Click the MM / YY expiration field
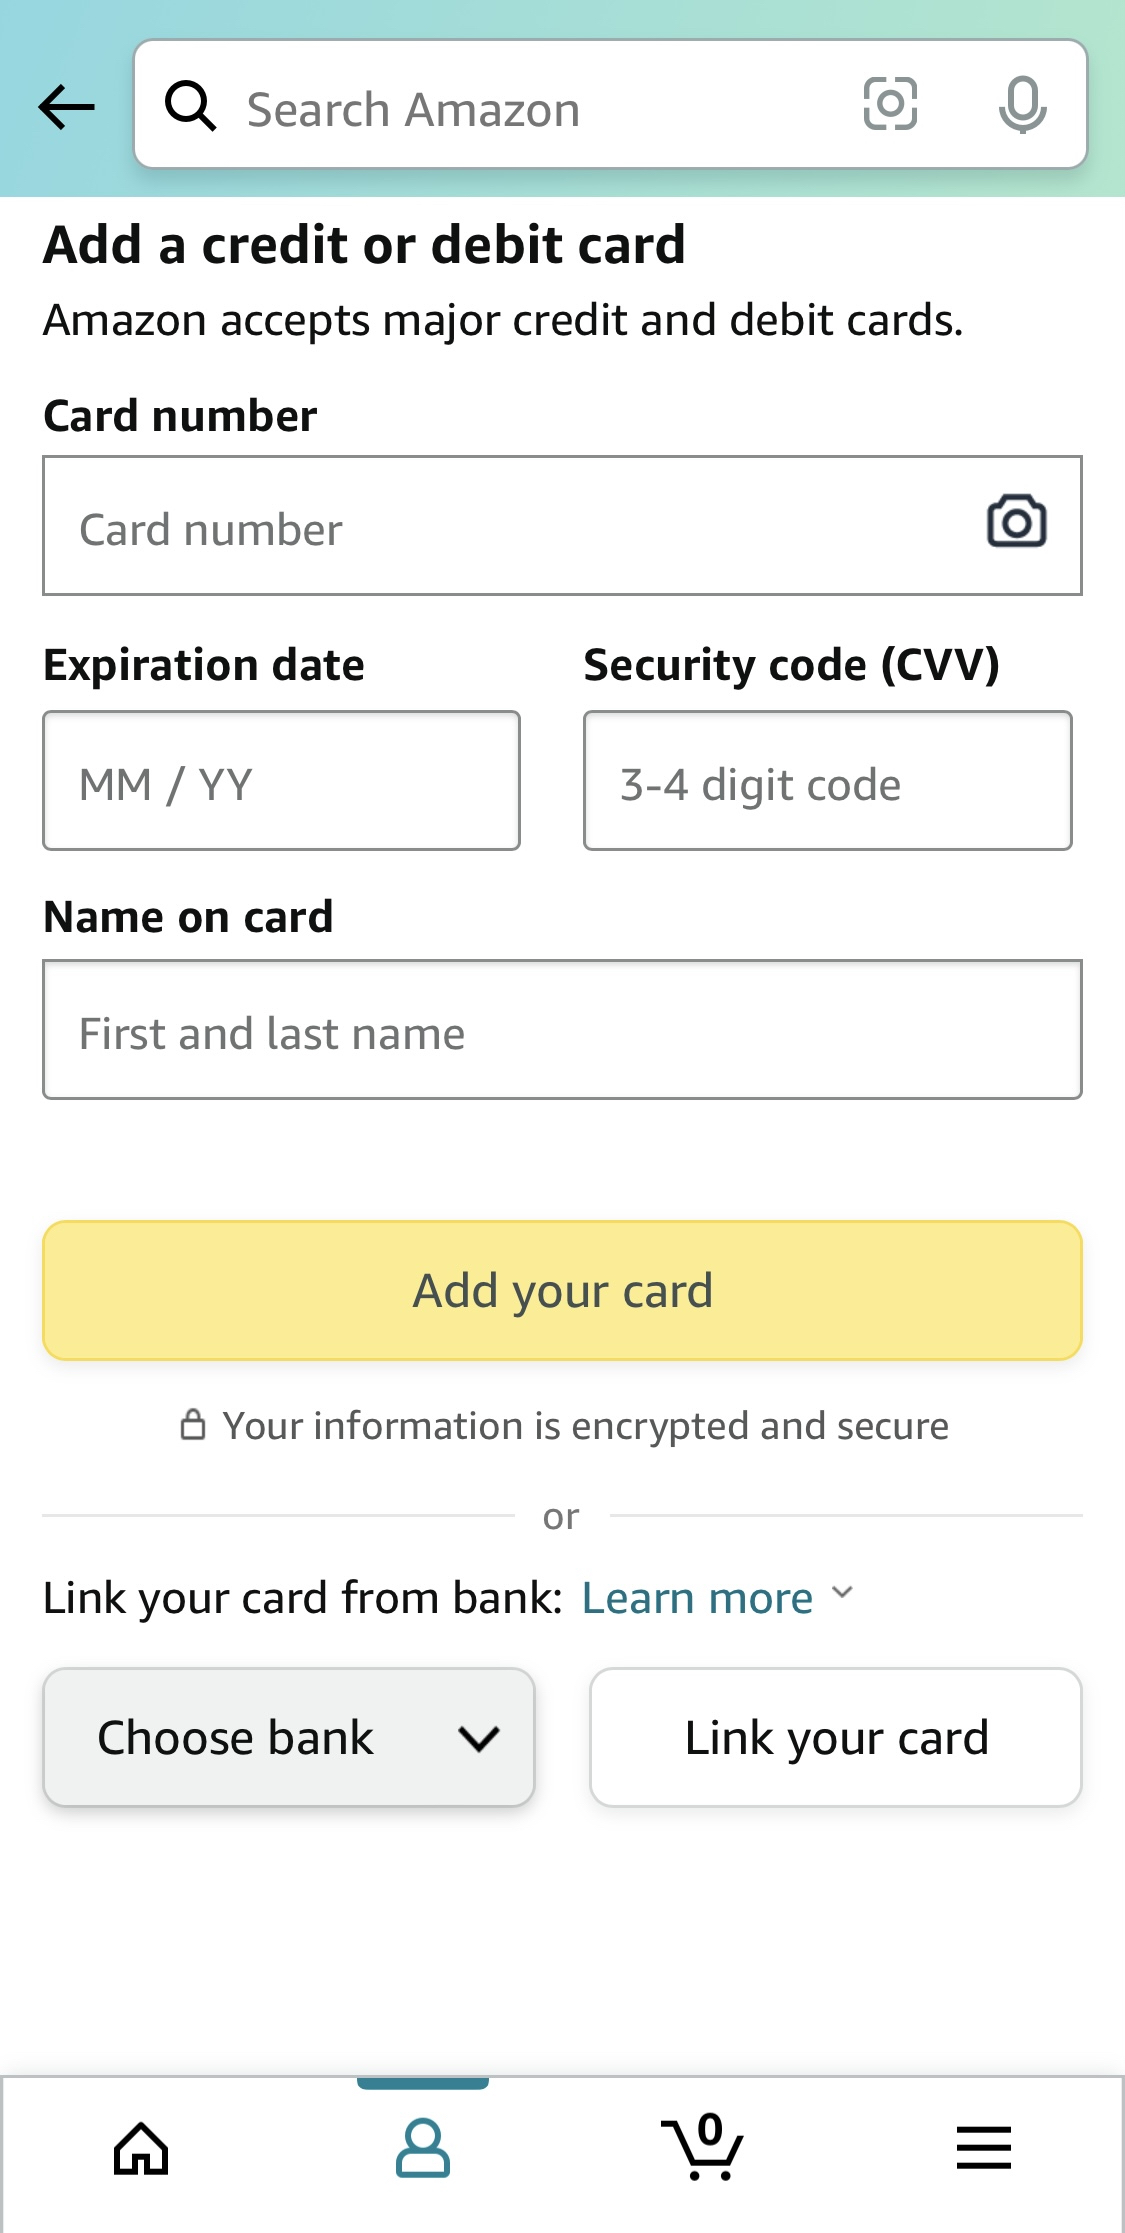This screenshot has width=1125, height=2233. [281, 781]
